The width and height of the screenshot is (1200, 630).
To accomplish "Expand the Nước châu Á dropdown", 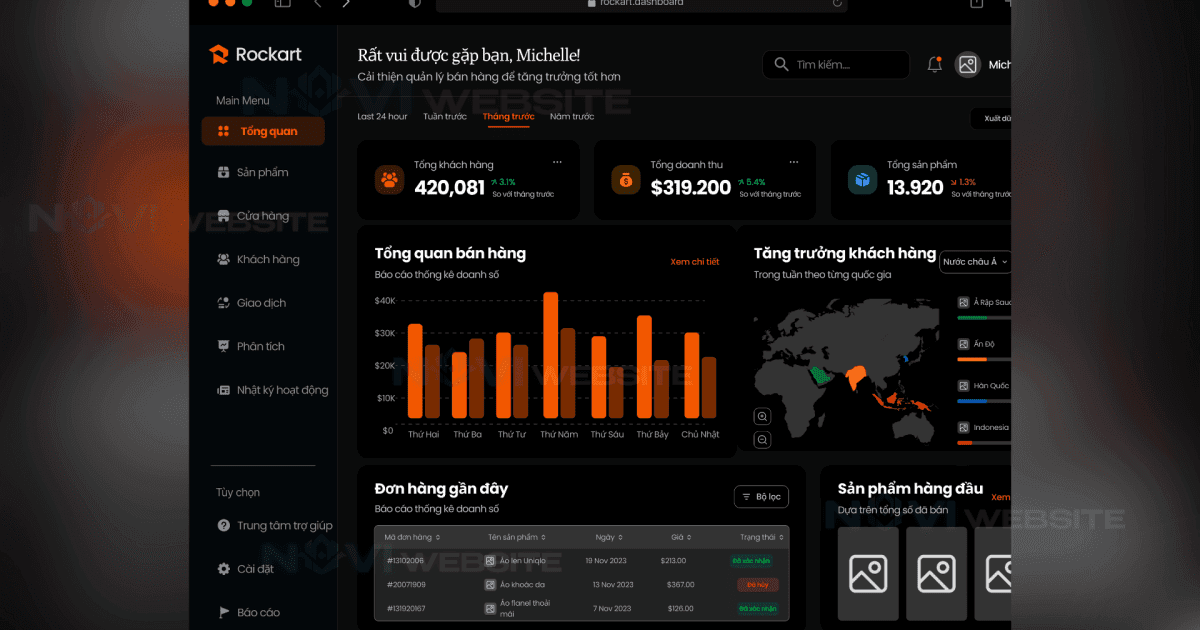I will click(974, 262).
